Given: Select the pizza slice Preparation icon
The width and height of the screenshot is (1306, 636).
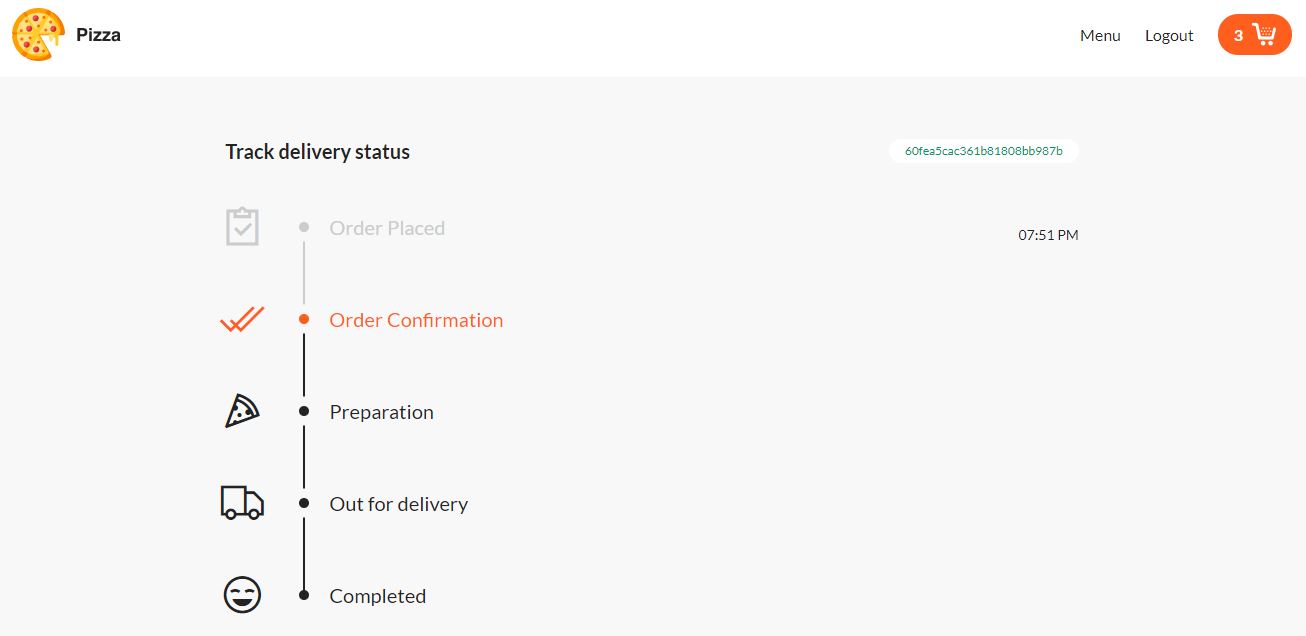Looking at the screenshot, I should pos(242,411).
